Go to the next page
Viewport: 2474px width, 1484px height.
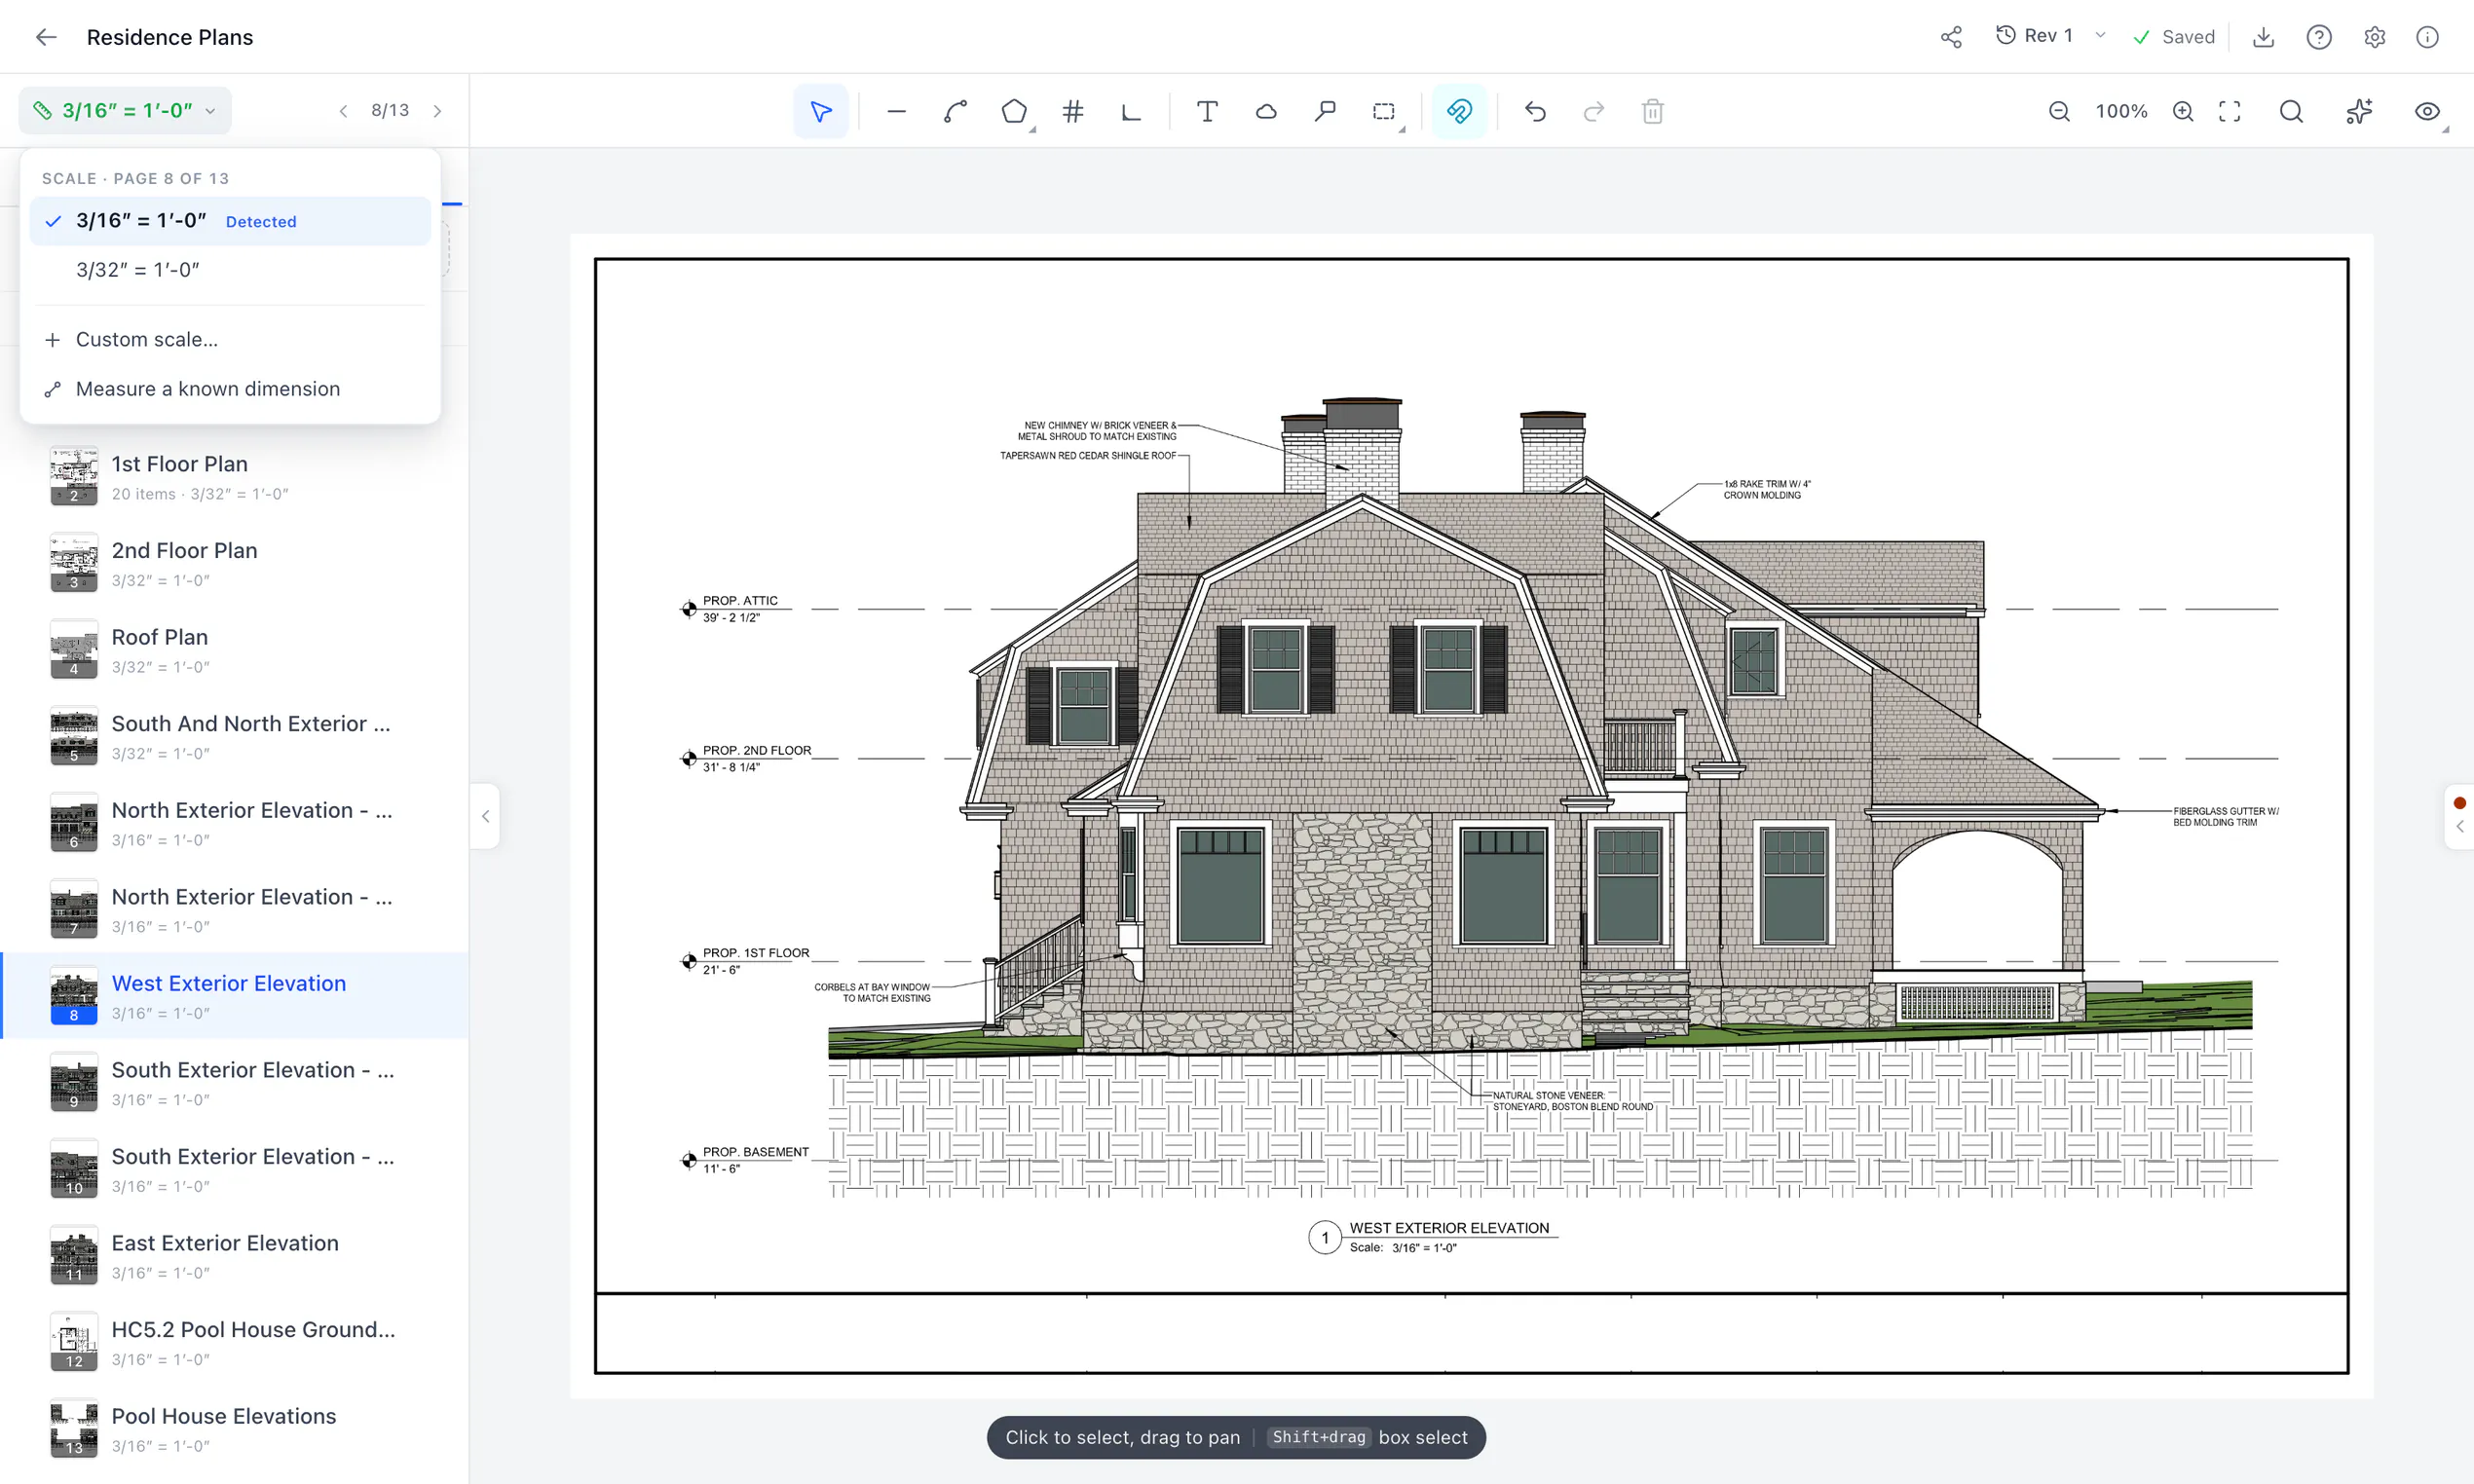pos(437,111)
